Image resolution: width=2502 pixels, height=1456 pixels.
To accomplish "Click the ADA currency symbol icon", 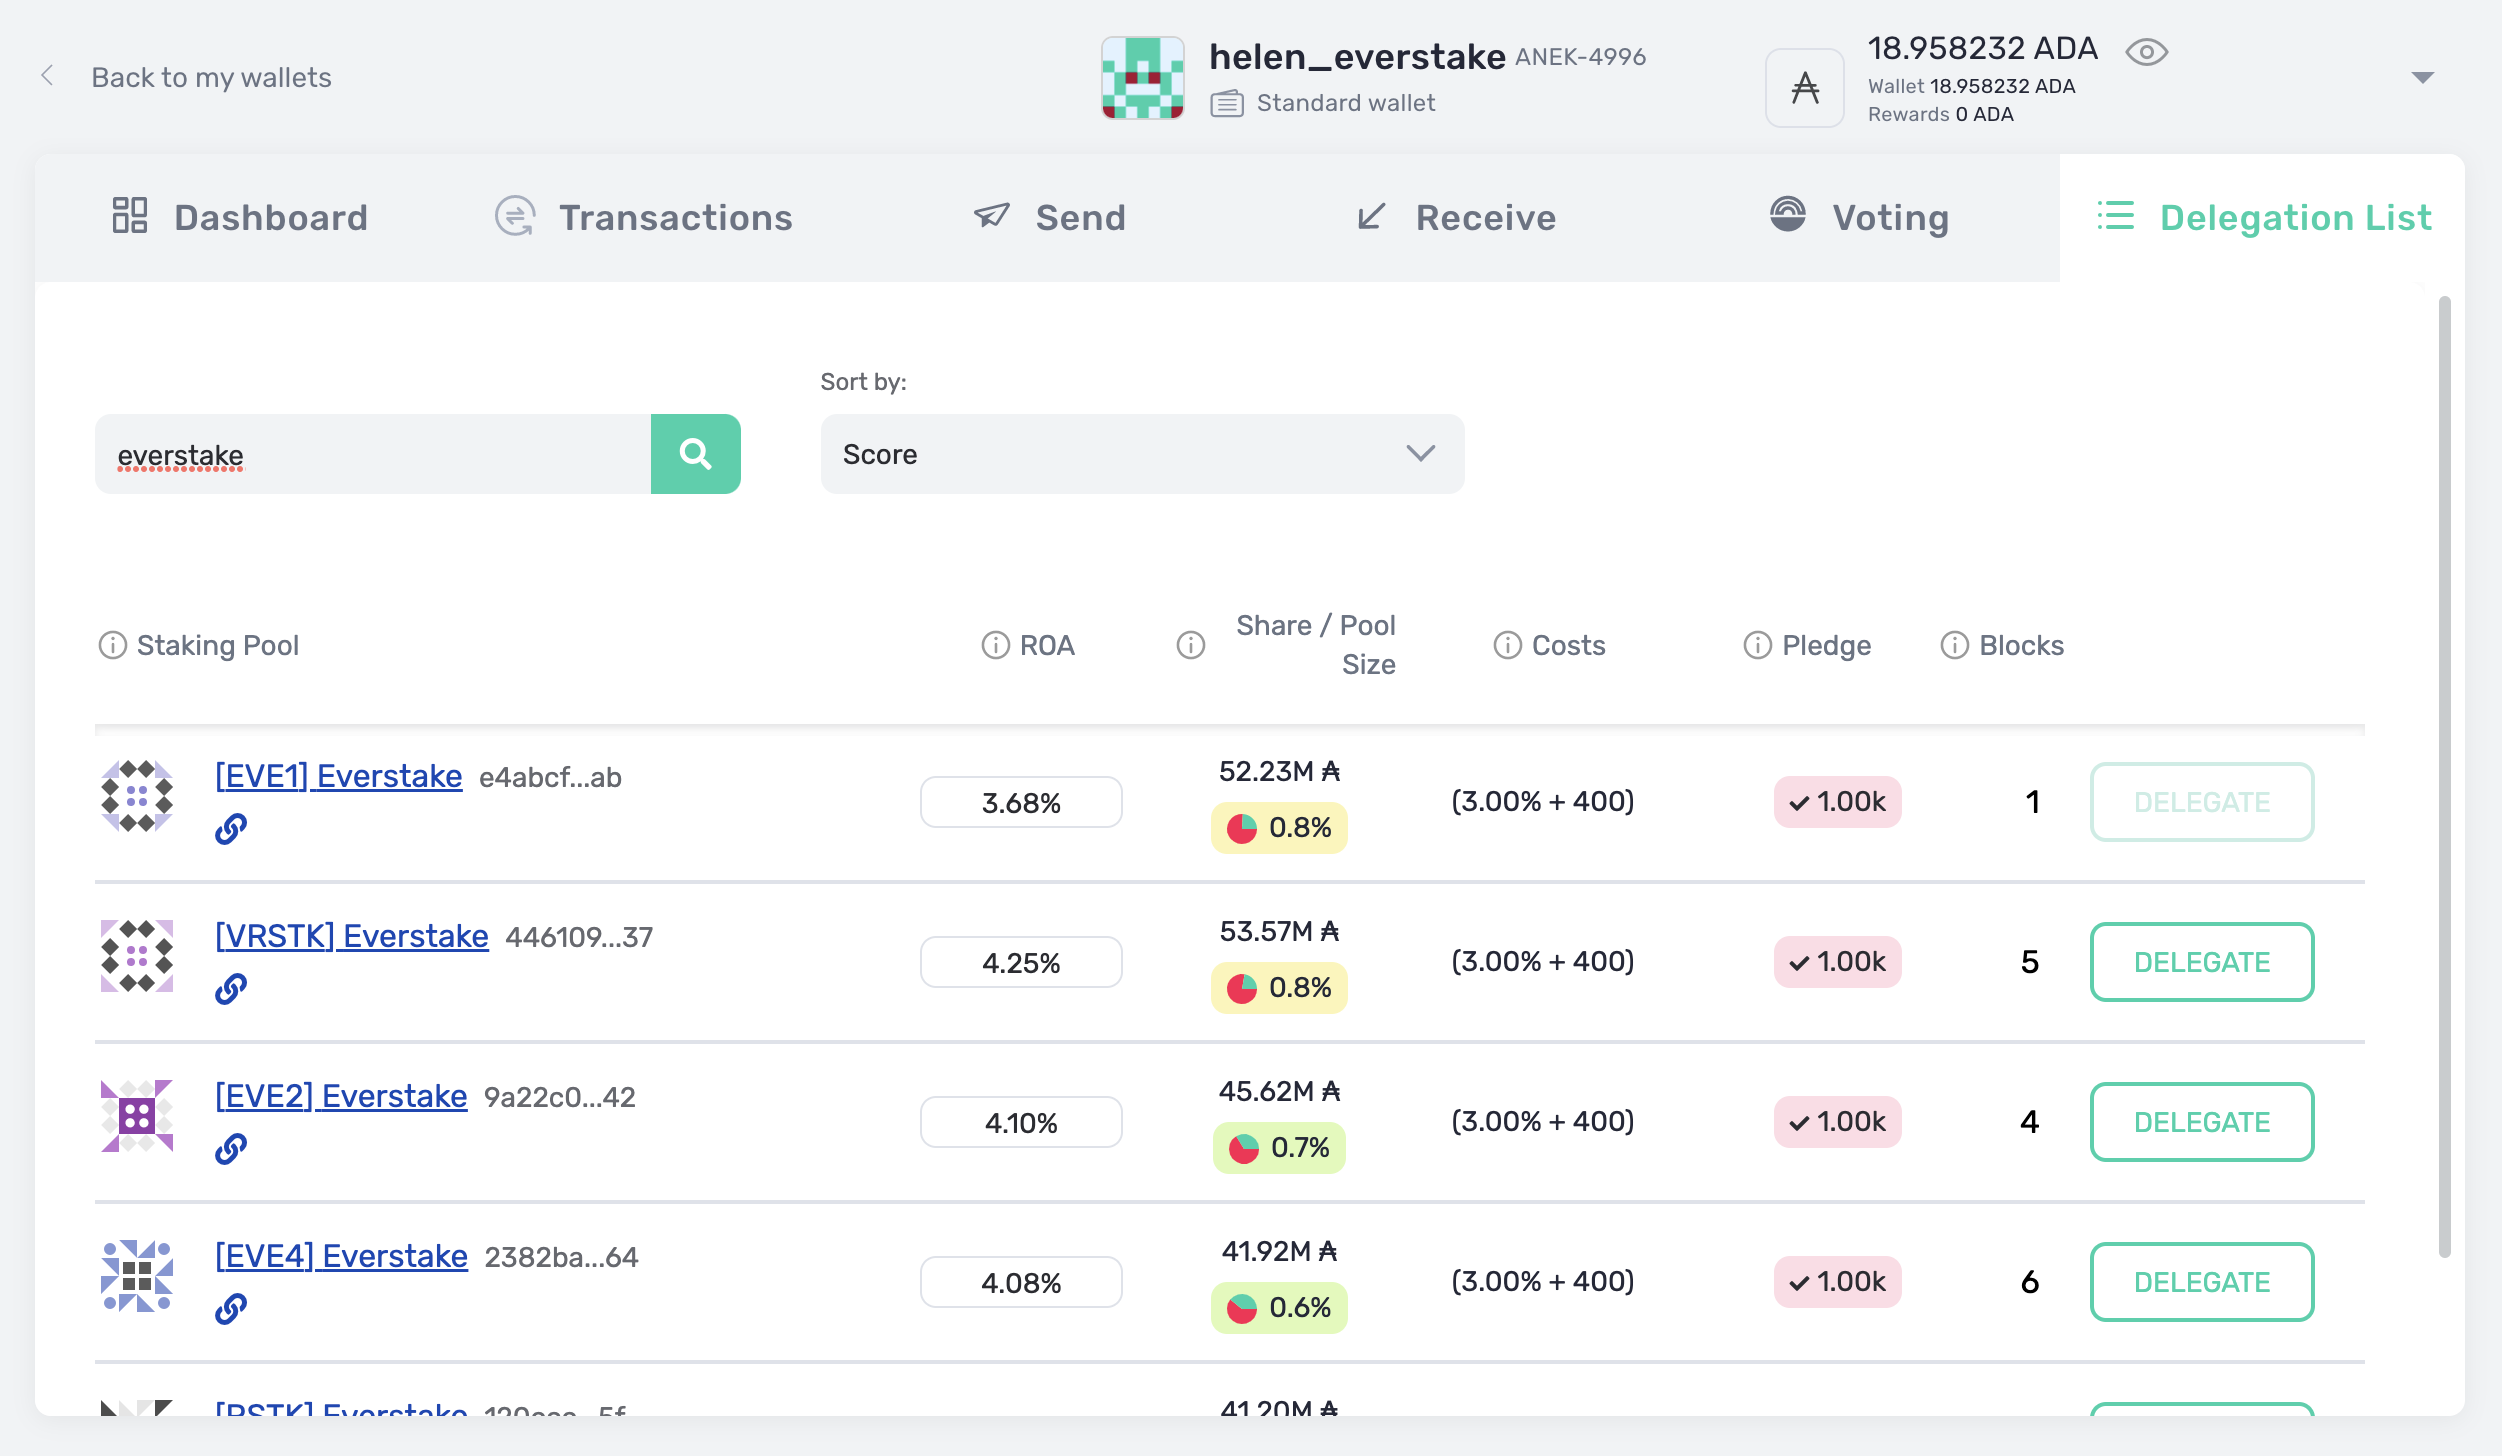I will point(1804,88).
